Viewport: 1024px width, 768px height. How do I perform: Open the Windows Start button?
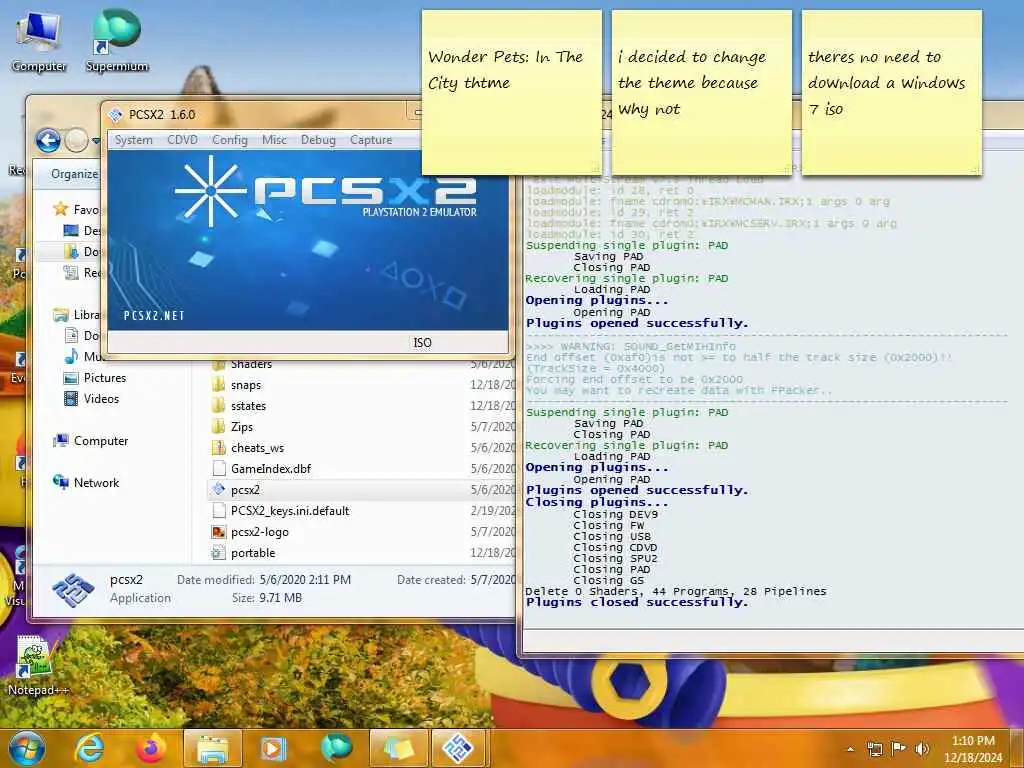pyautogui.click(x=27, y=748)
